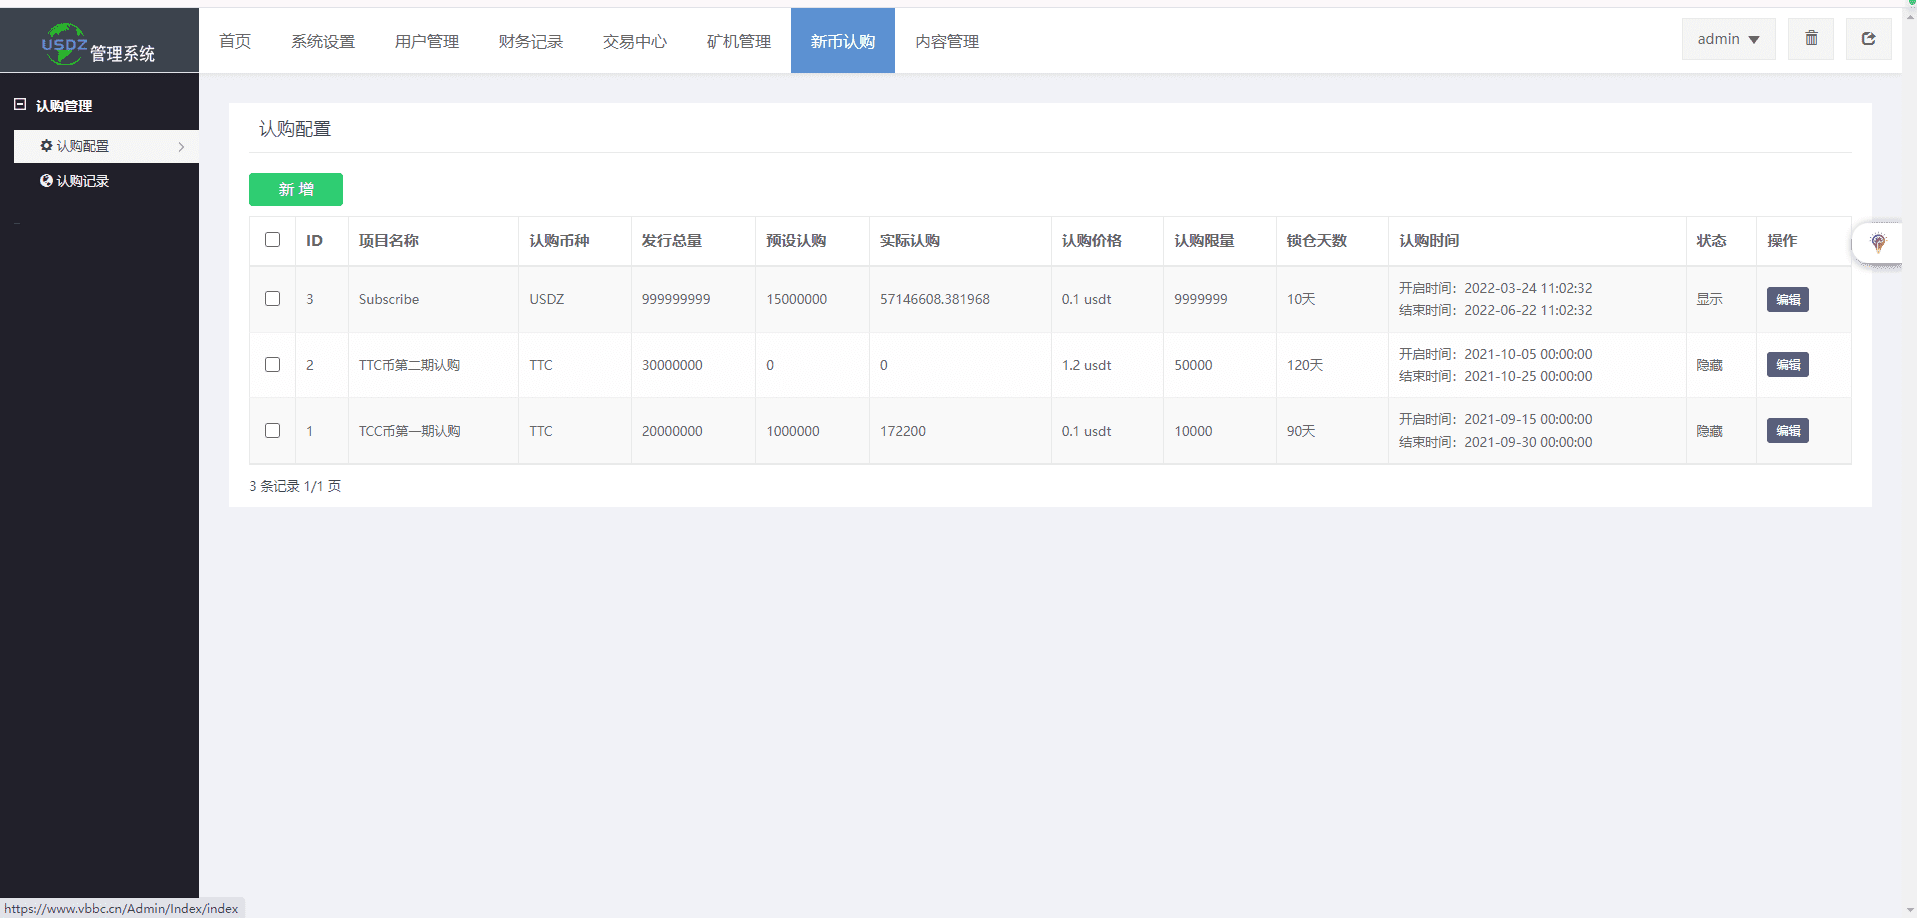Click the floating lightbulb widget icon
1917x918 pixels.
(1878, 242)
